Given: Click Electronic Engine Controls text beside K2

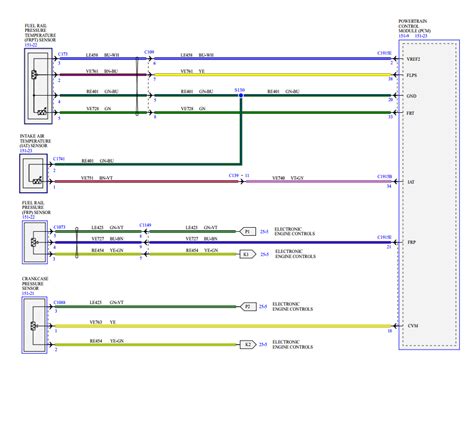Looking at the screenshot, I should 293,344.
